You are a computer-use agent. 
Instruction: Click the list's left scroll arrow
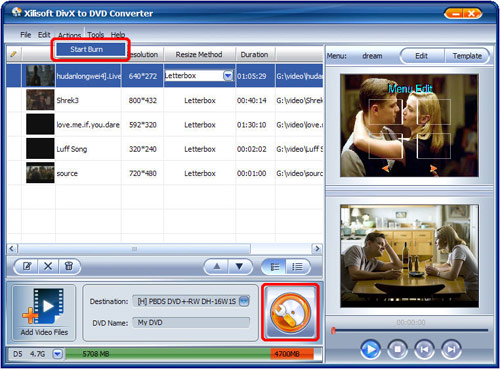point(12,249)
